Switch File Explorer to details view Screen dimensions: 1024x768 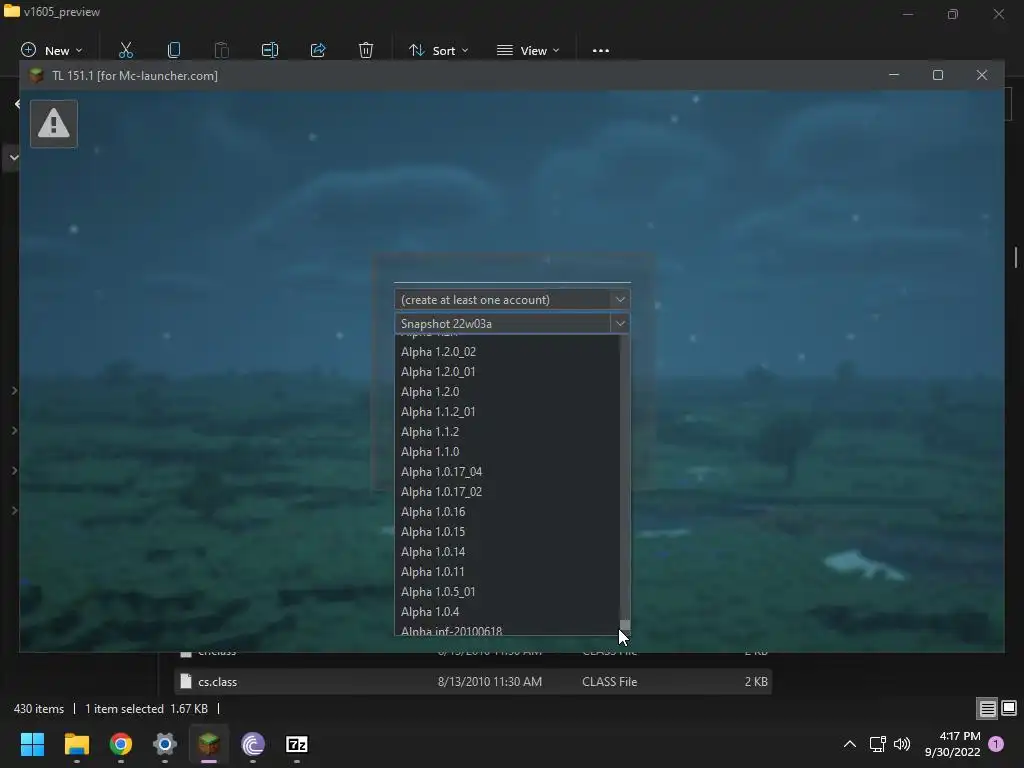click(x=987, y=709)
